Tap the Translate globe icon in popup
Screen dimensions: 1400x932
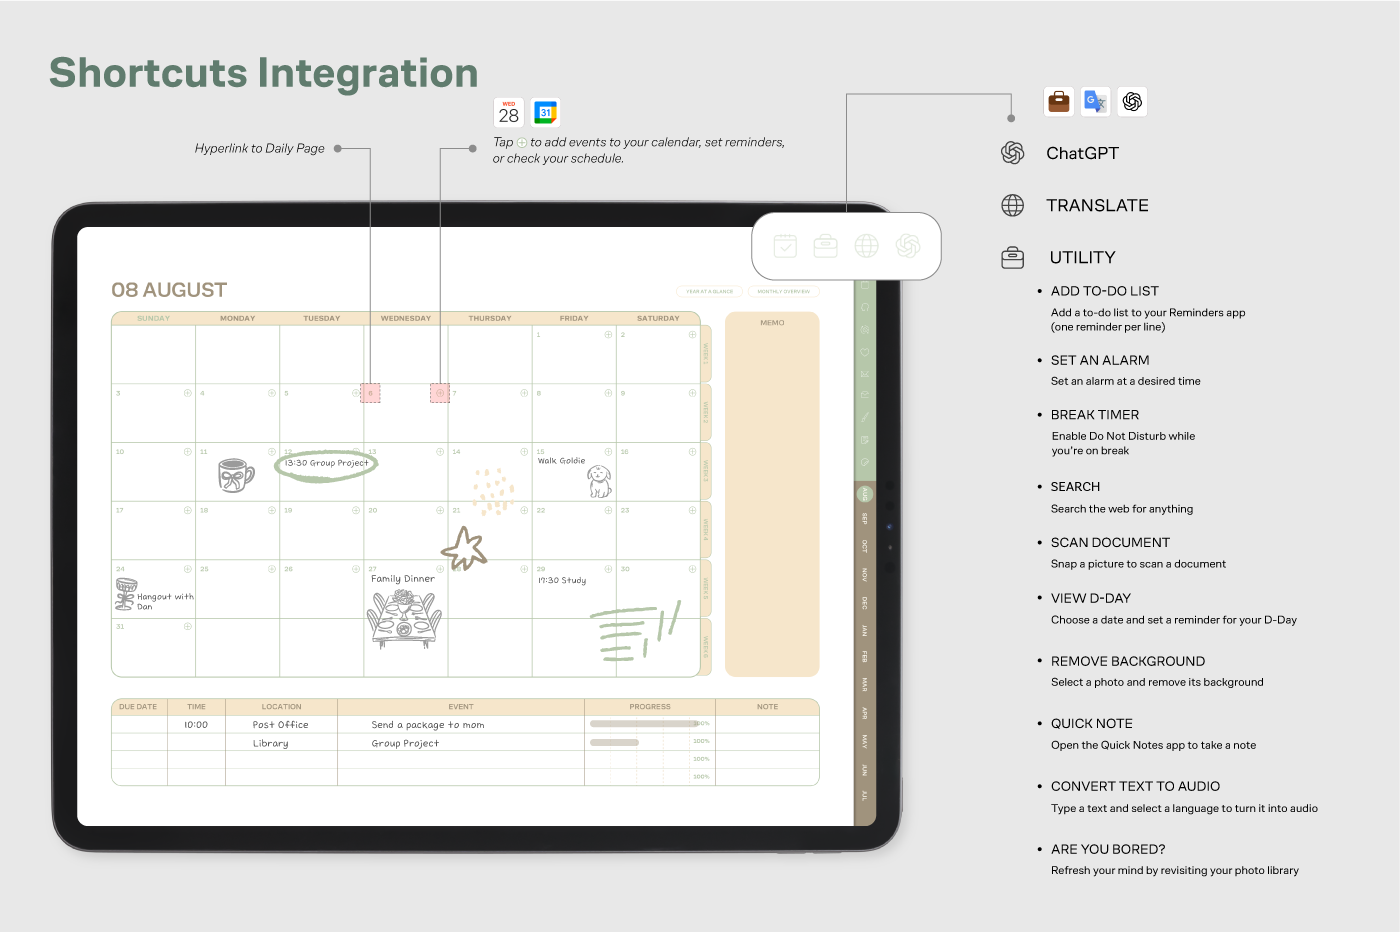coord(866,246)
